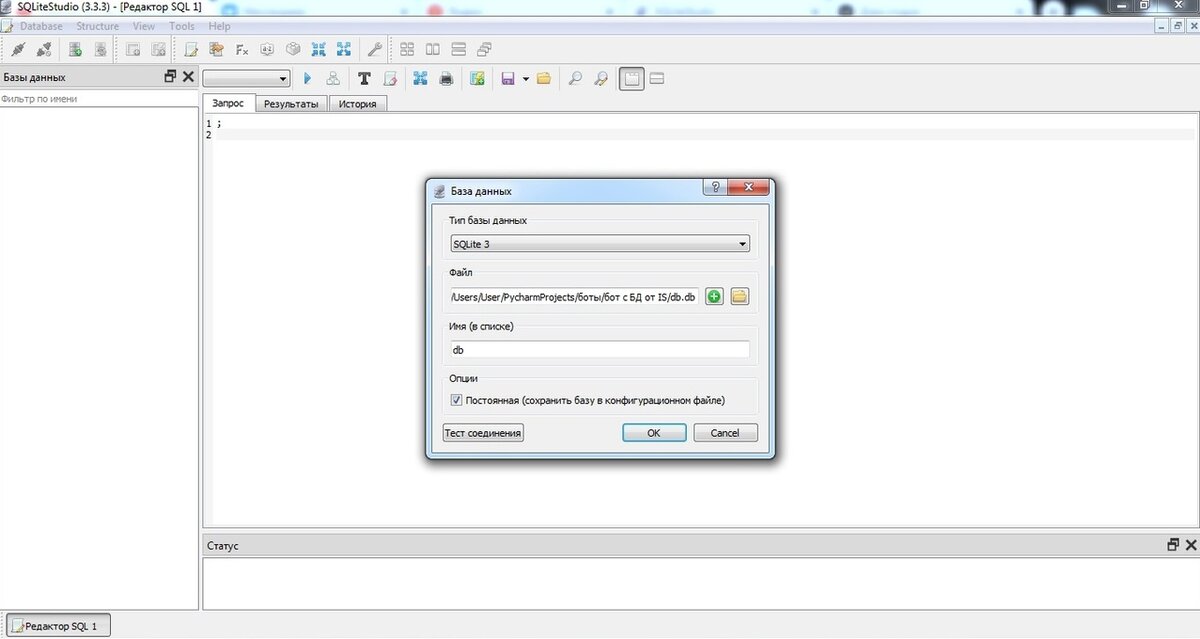Viewport: 1200px width, 639px height.
Task: Close the Базы данных panel
Action: (188, 76)
